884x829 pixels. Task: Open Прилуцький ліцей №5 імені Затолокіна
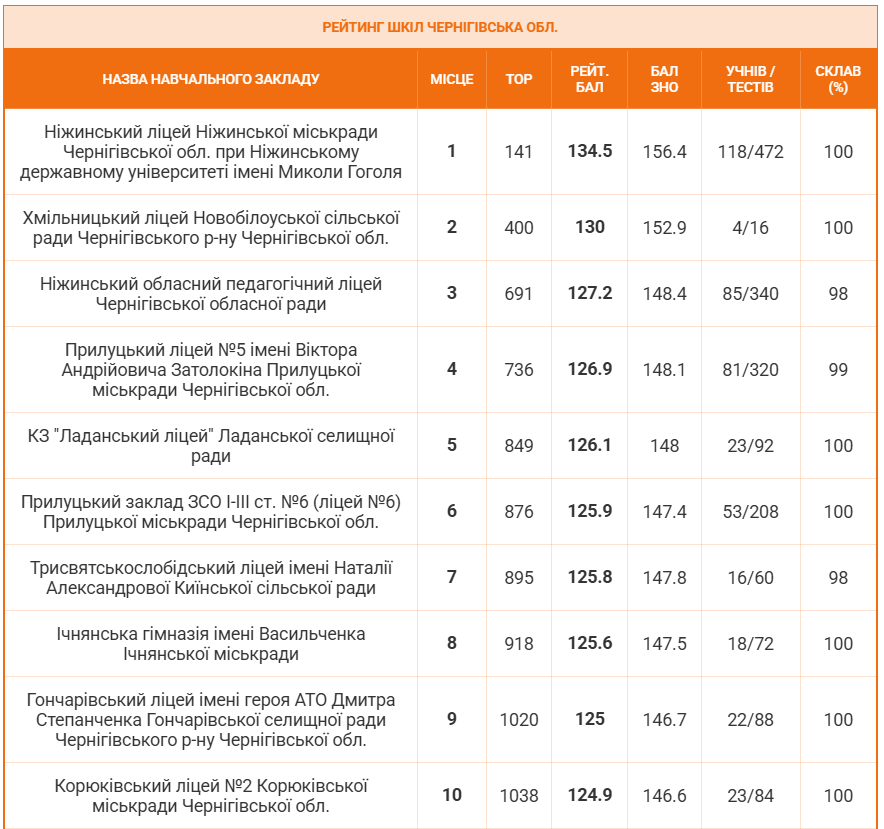tap(210, 370)
